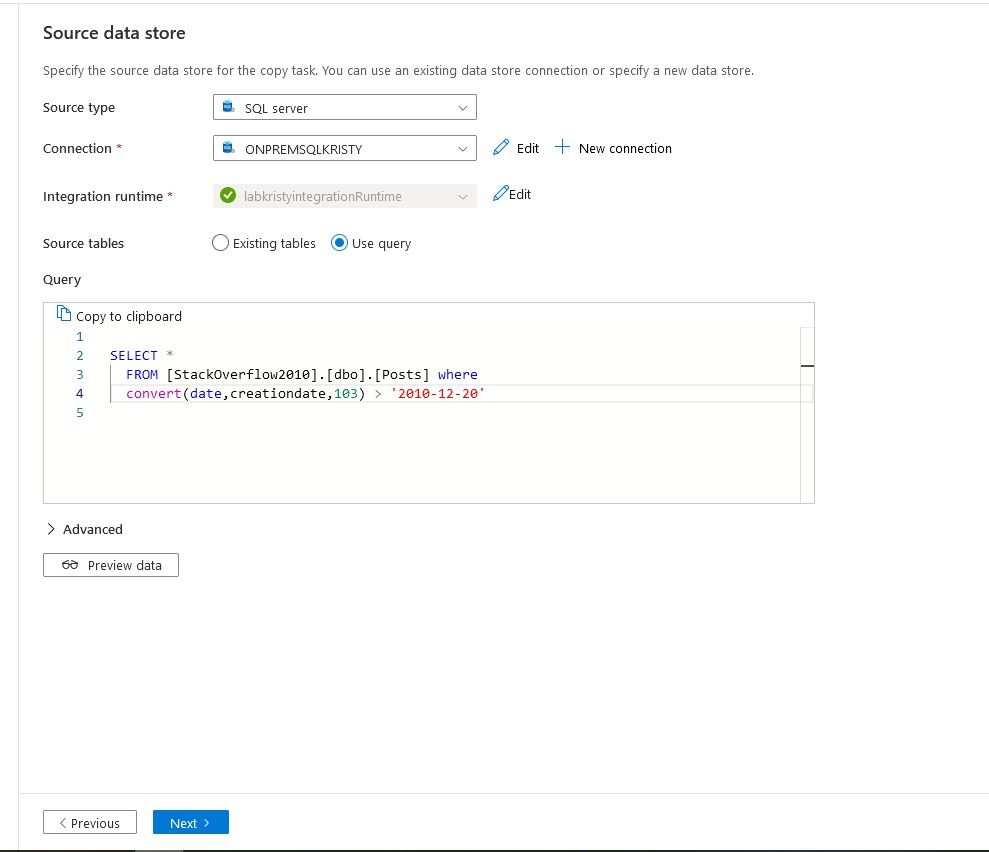The image size is (989, 852).
Task: Click the pencil icon beside Connection Edit
Action: (x=501, y=148)
